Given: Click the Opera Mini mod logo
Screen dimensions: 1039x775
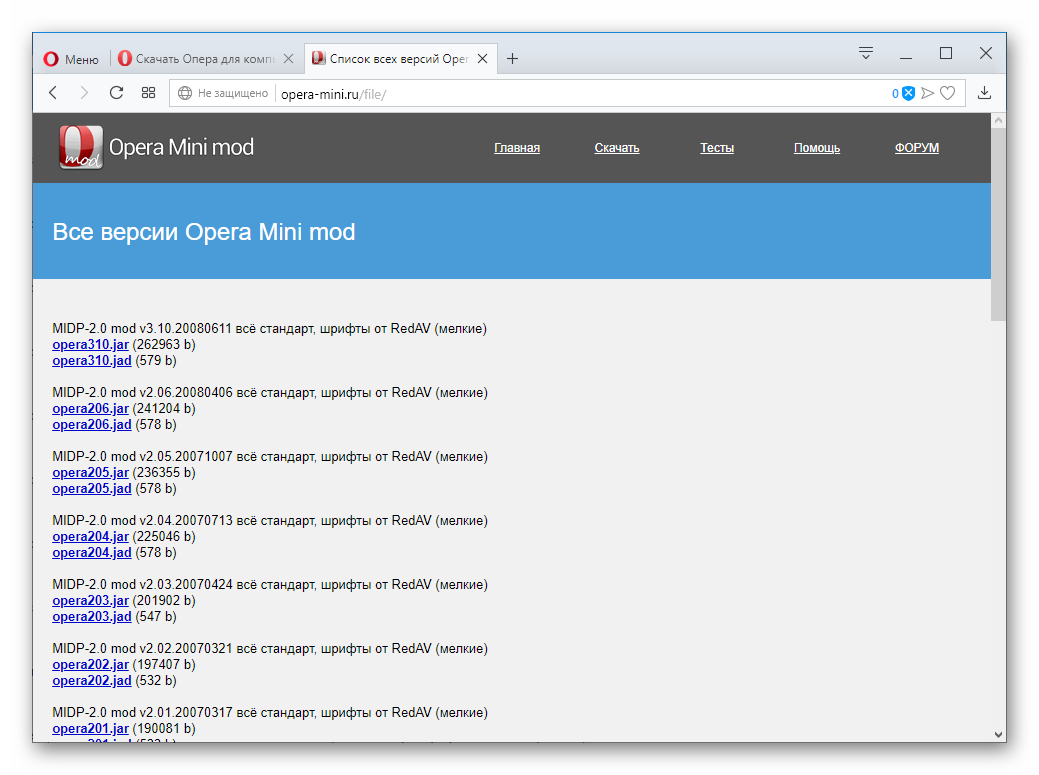Looking at the screenshot, I should [x=156, y=147].
